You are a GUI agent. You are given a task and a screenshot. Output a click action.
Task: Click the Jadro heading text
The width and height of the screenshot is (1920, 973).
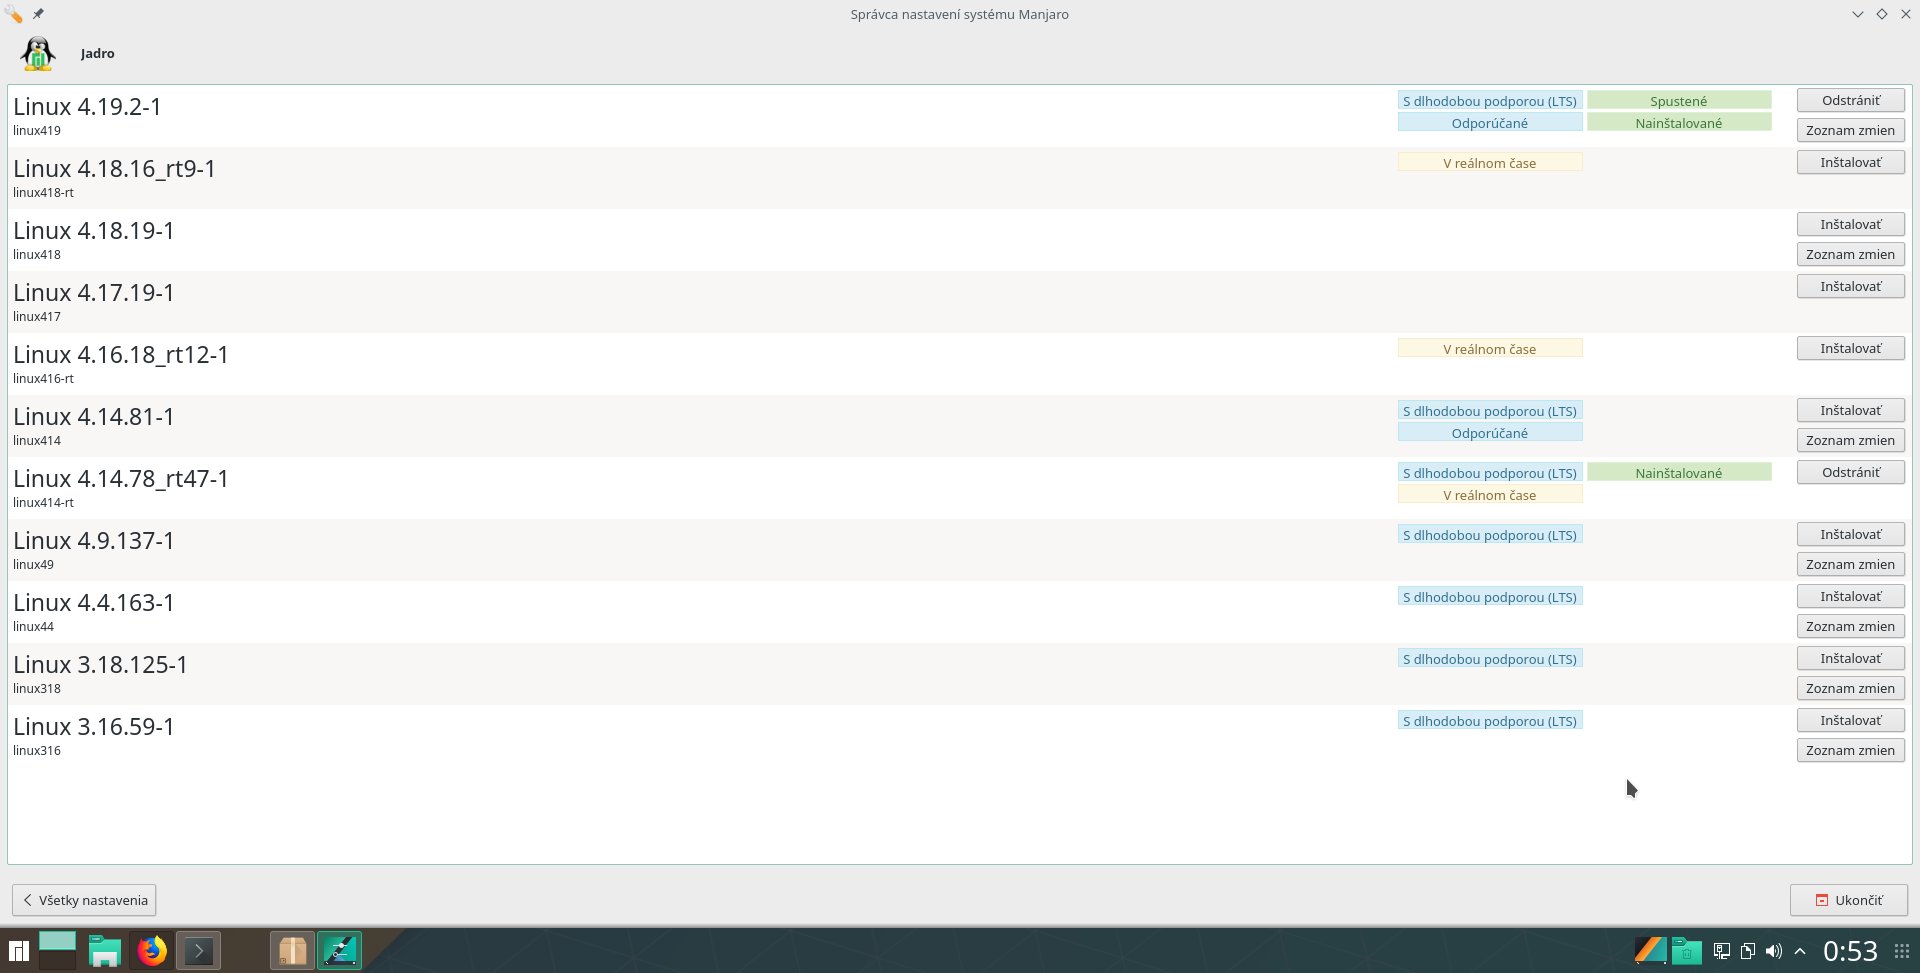click(x=98, y=54)
